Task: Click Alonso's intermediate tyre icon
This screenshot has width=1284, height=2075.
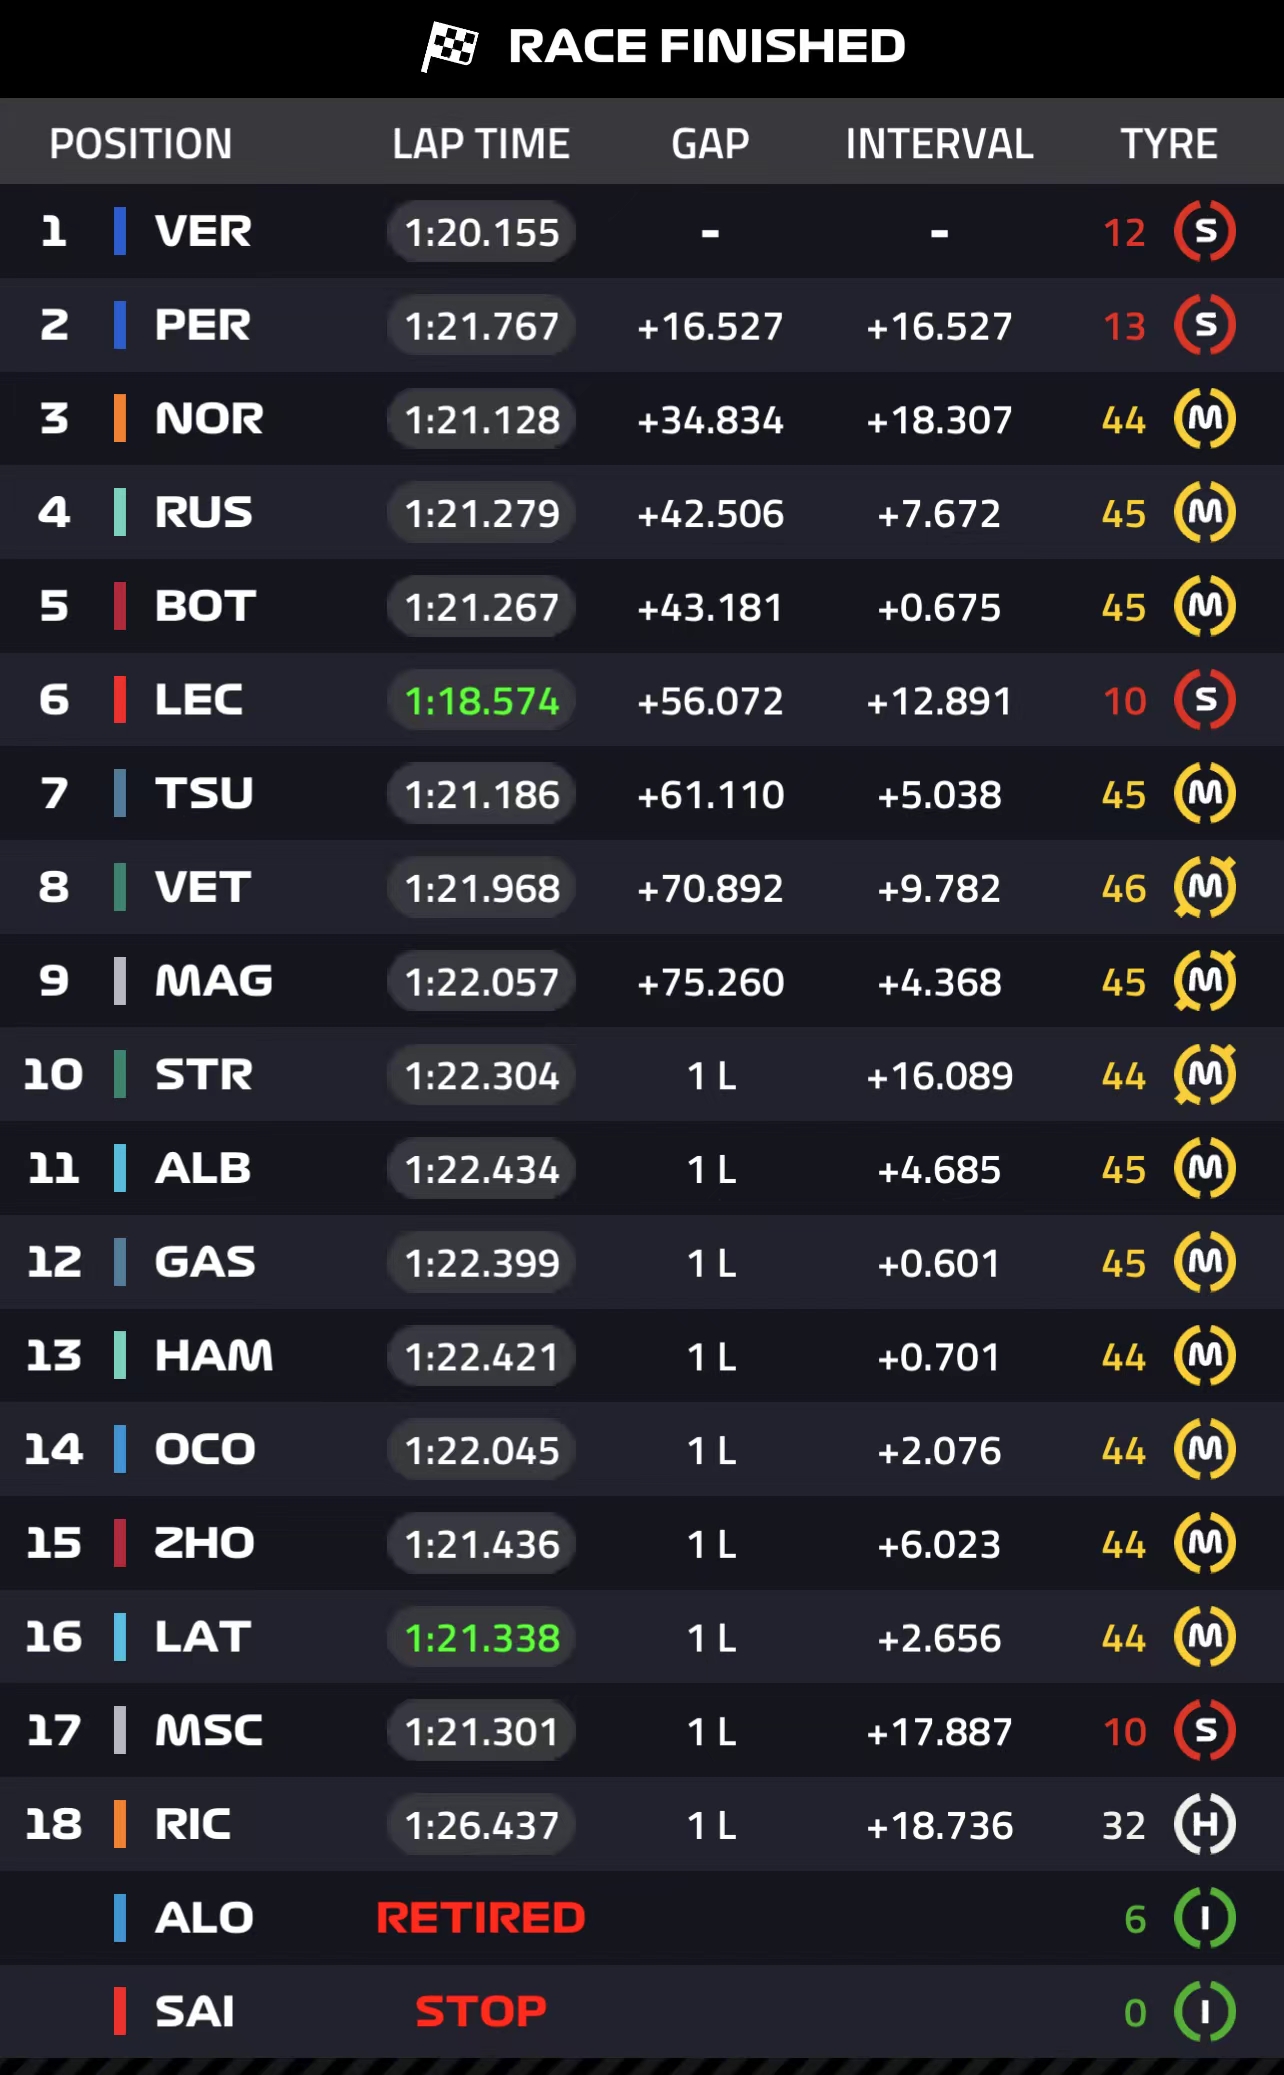Action: 1205,1918
